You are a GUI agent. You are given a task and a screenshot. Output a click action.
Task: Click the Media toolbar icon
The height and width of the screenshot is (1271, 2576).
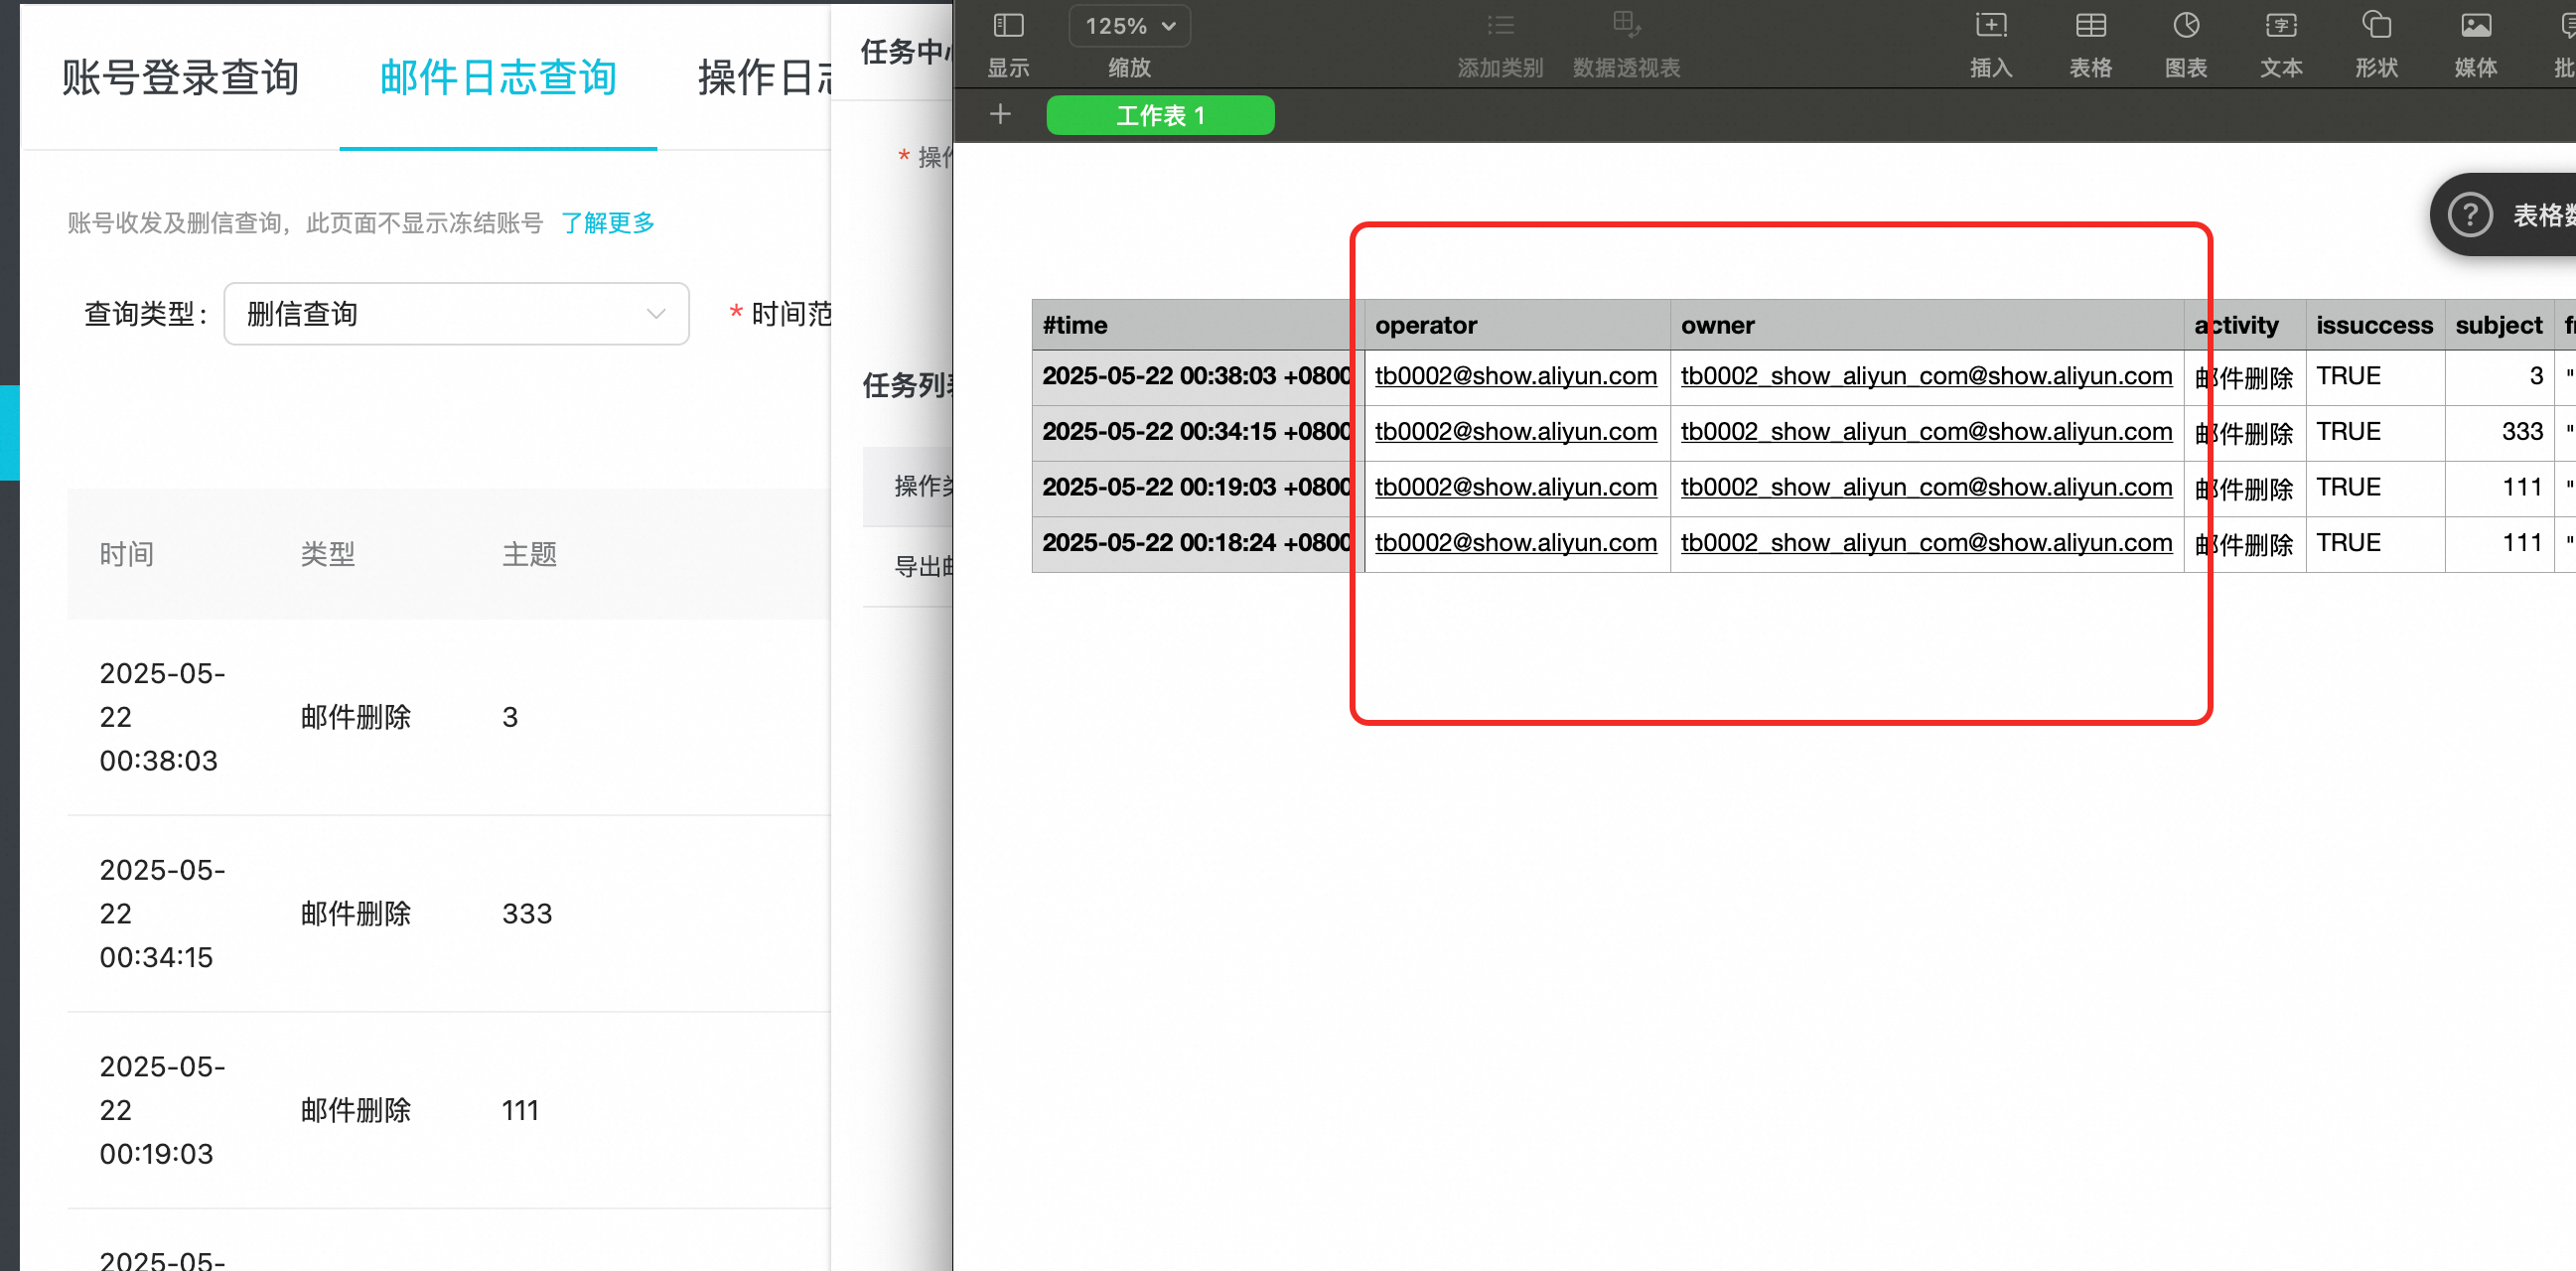2476,26
